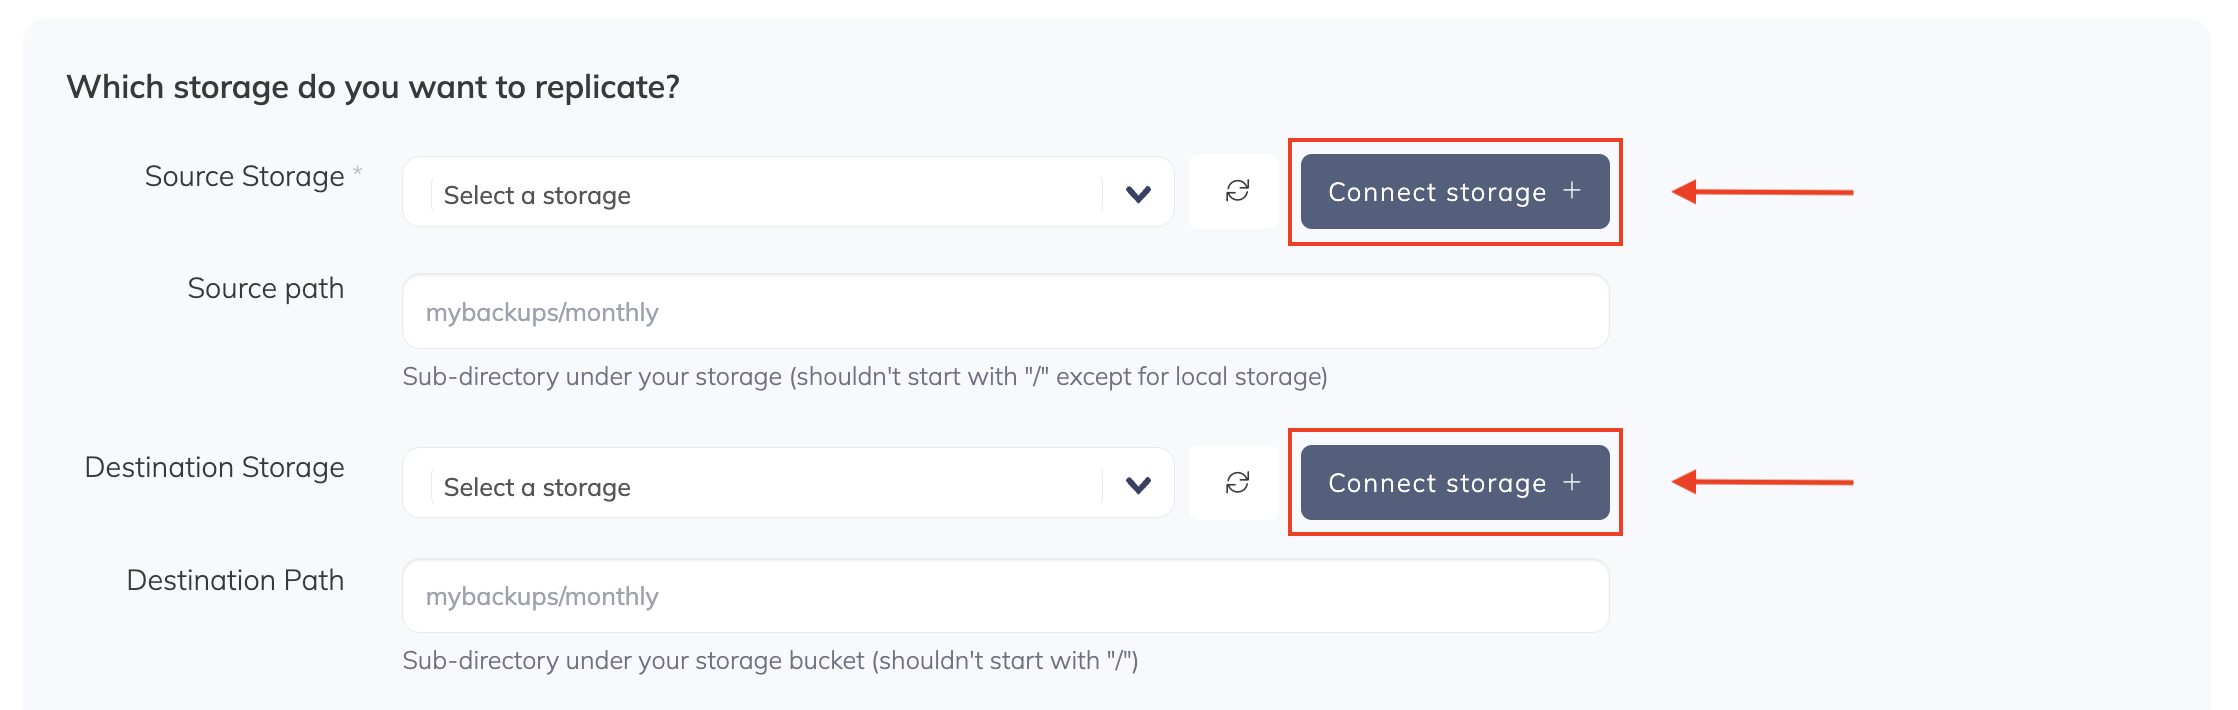Focus the Destination Path input field
Screen dimensions: 2238x710
pyautogui.click(x=1005, y=596)
